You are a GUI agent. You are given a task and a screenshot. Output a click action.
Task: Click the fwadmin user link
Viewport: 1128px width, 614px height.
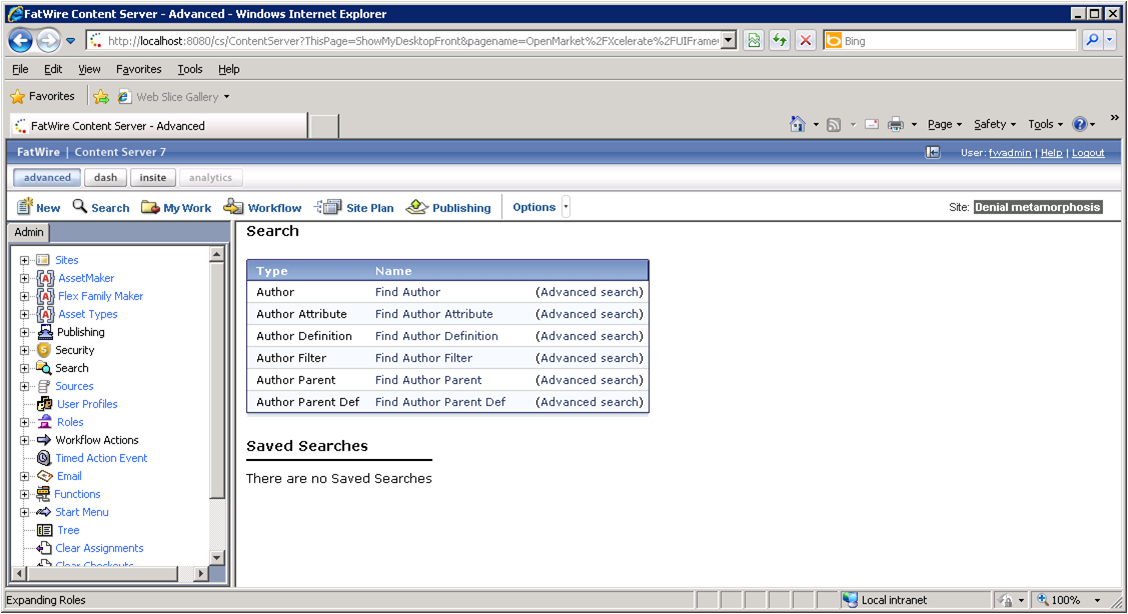[x=1009, y=152]
